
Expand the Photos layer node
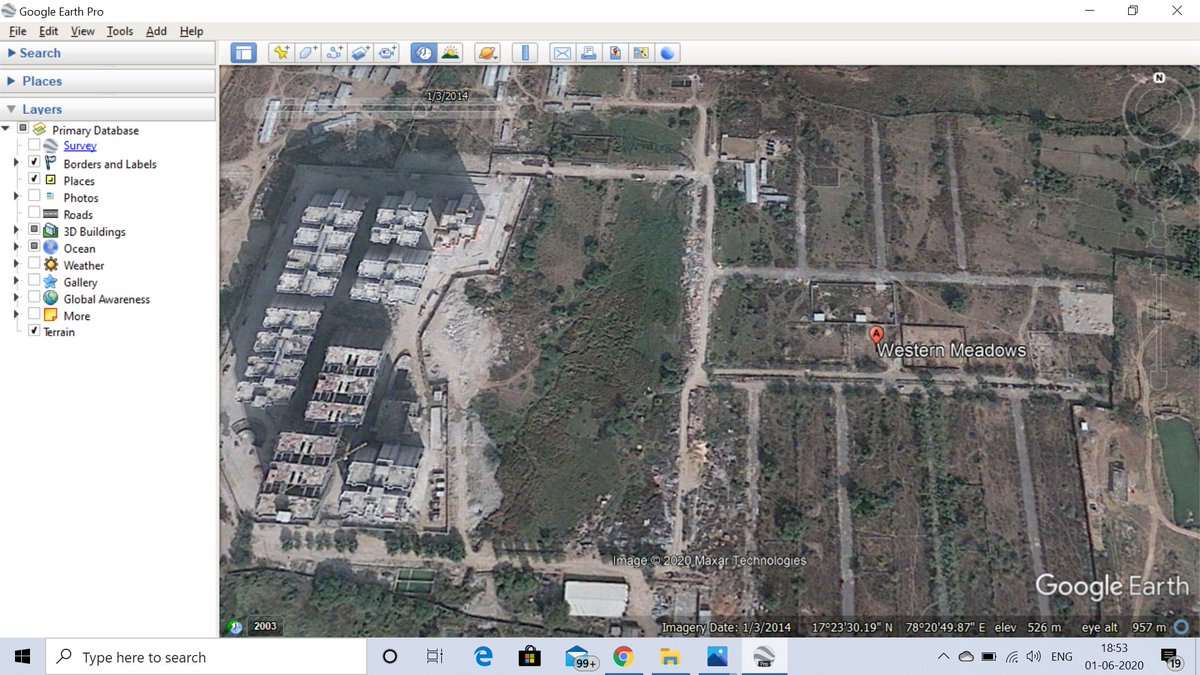pyautogui.click(x=15, y=197)
